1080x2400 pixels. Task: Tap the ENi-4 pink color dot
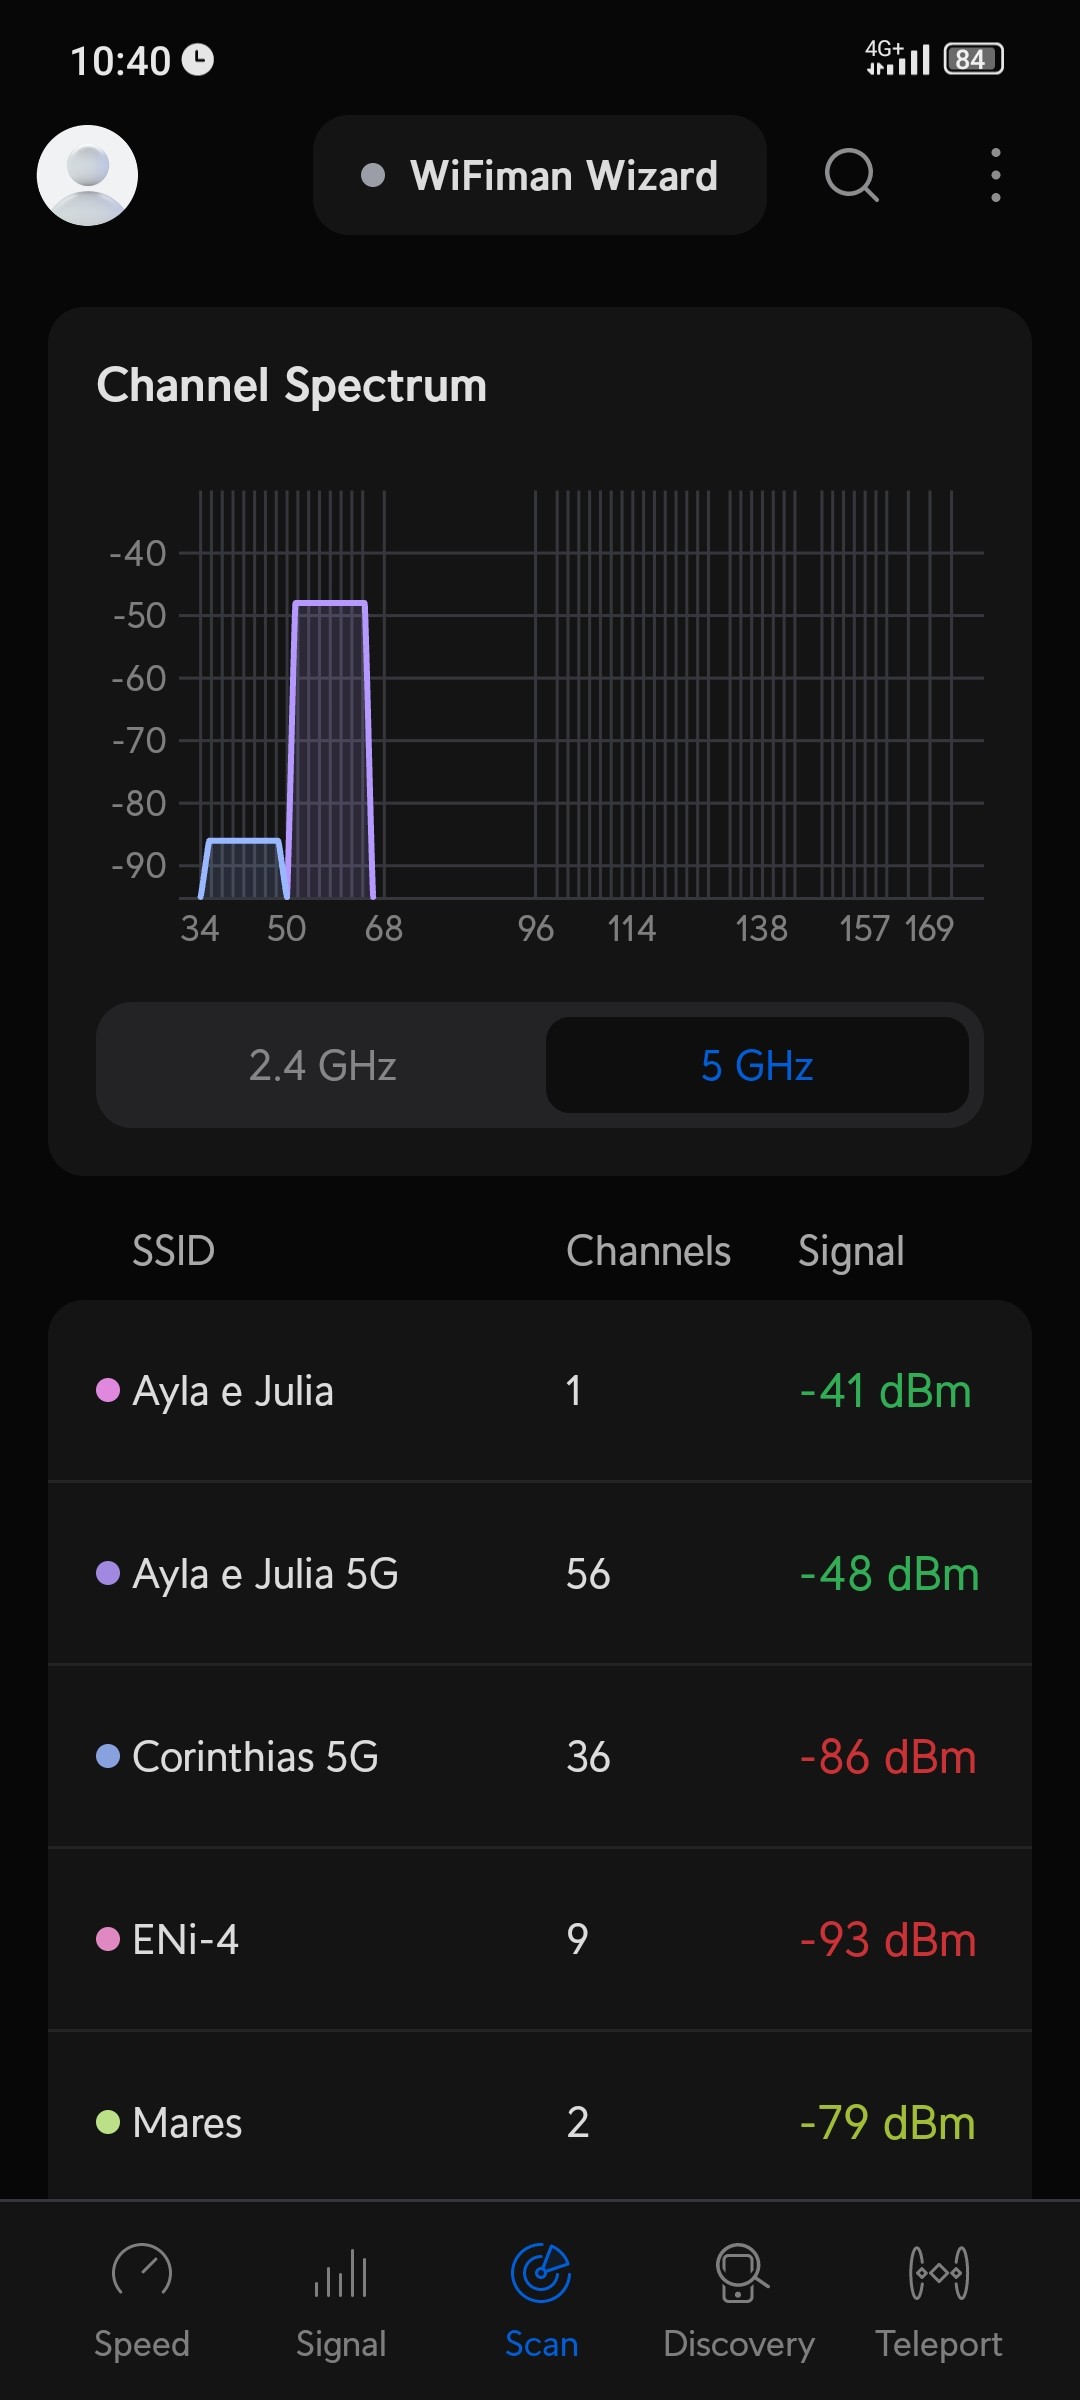pos(108,1940)
